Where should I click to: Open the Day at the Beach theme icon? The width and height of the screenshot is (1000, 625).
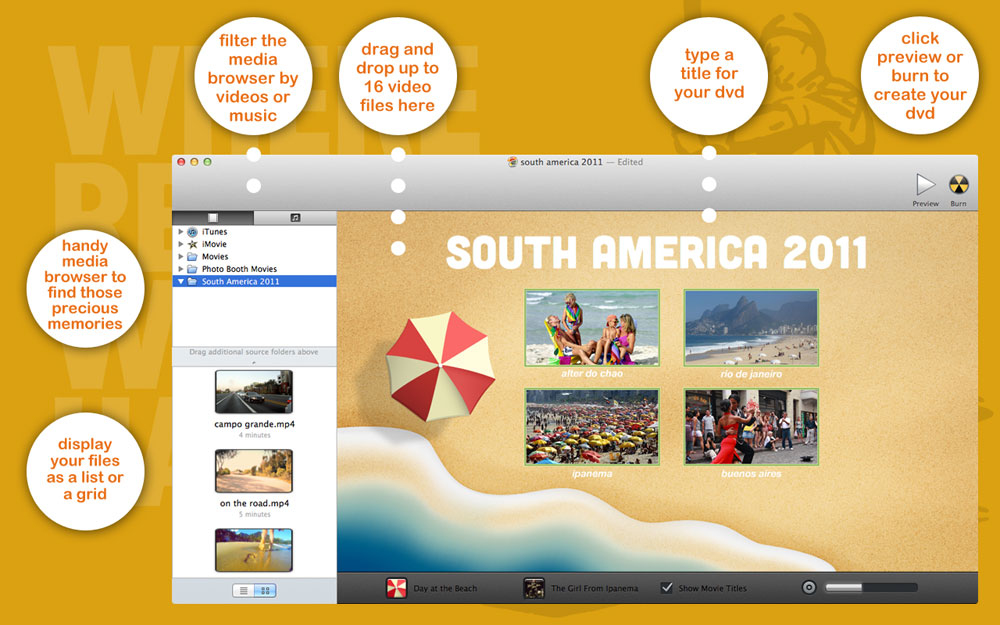point(396,588)
